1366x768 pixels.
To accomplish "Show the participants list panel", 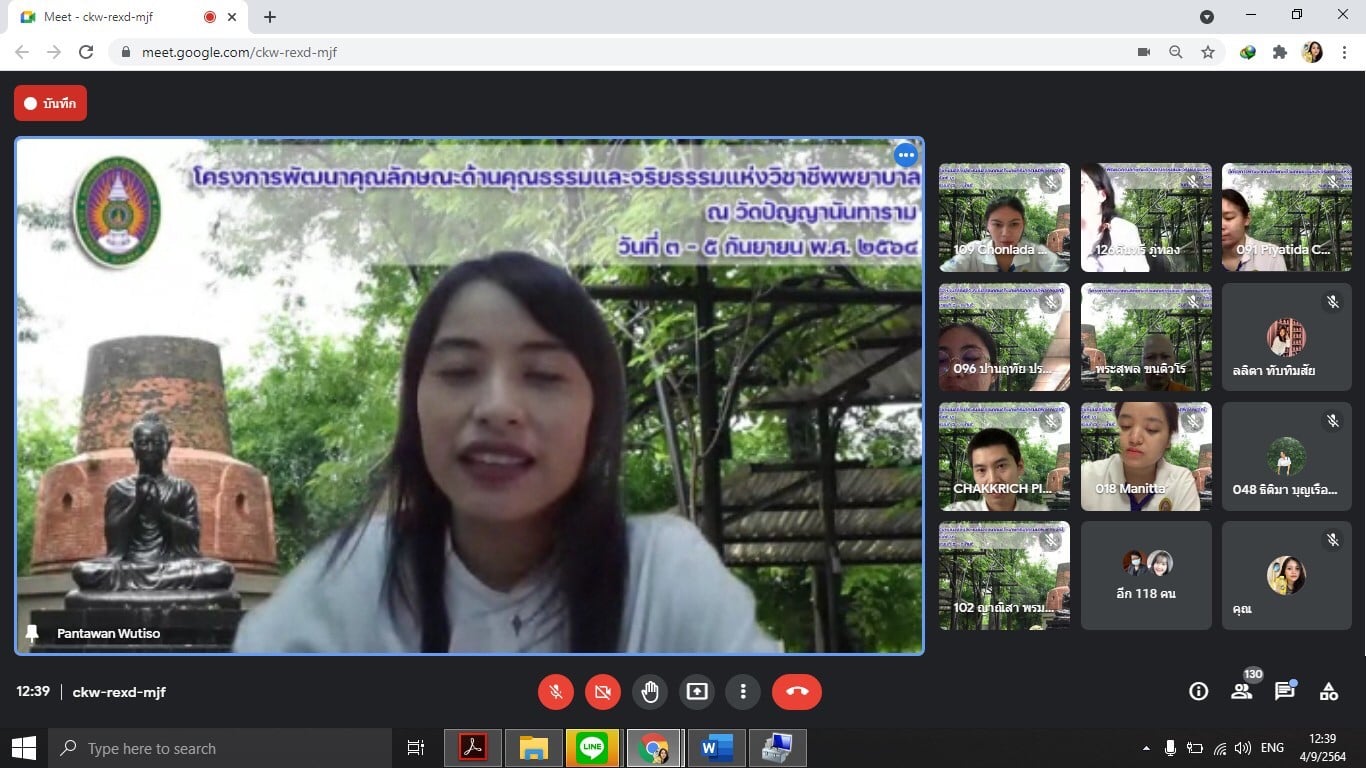I will point(1241,691).
